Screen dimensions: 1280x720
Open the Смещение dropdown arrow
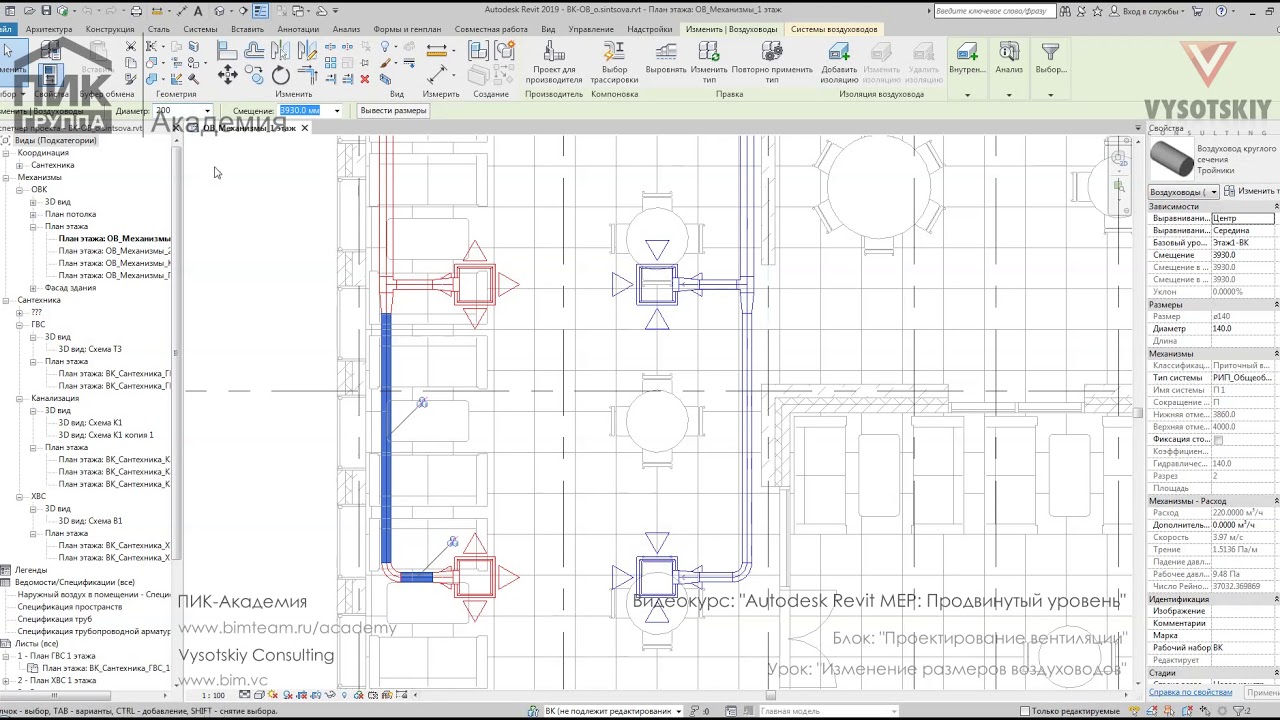click(x=336, y=111)
